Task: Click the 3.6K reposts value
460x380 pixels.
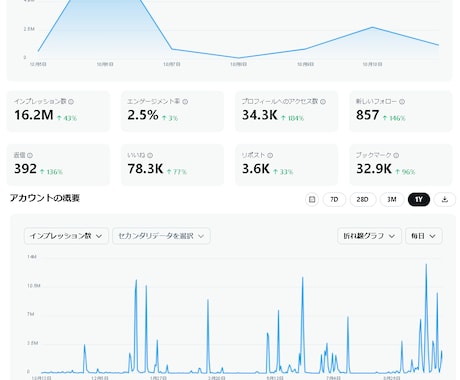Action: coord(256,169)
